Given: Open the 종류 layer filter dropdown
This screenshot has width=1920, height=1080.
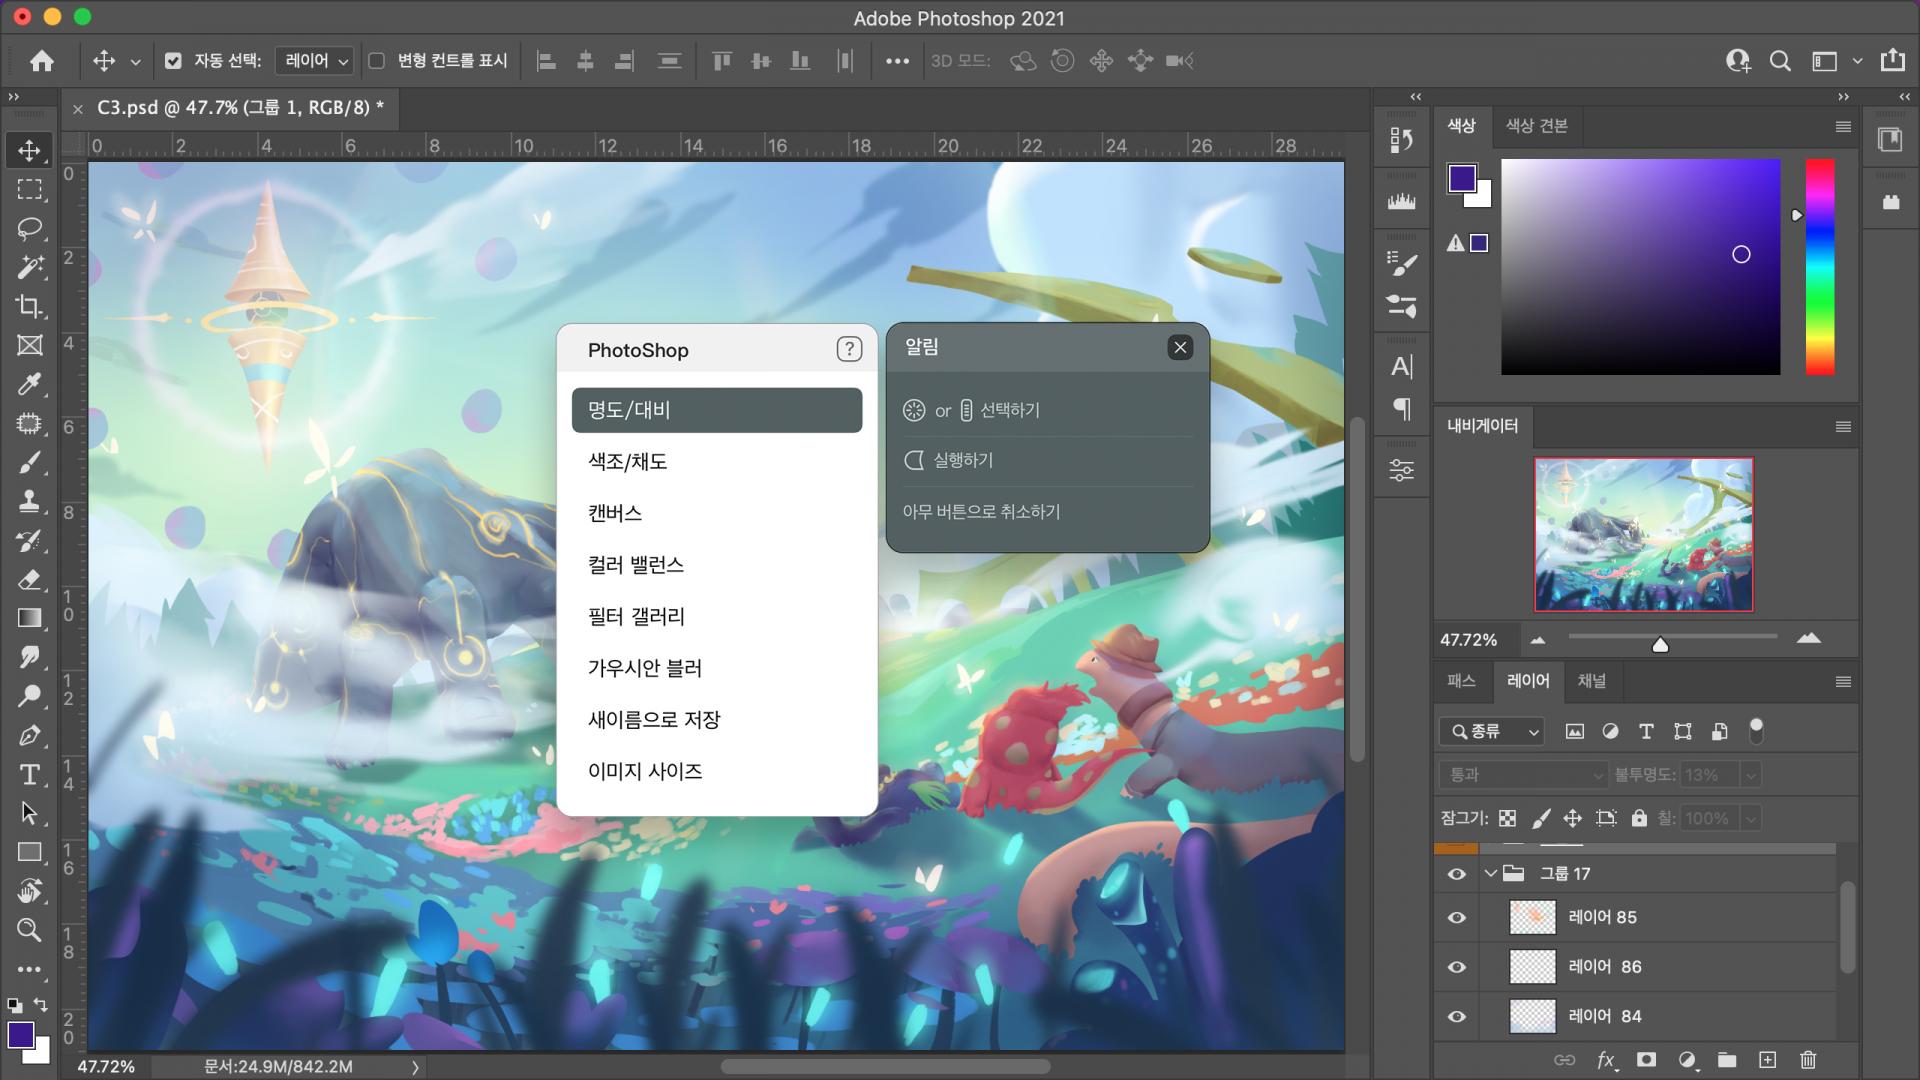Looking at the screenshot, I should 1493,732.
